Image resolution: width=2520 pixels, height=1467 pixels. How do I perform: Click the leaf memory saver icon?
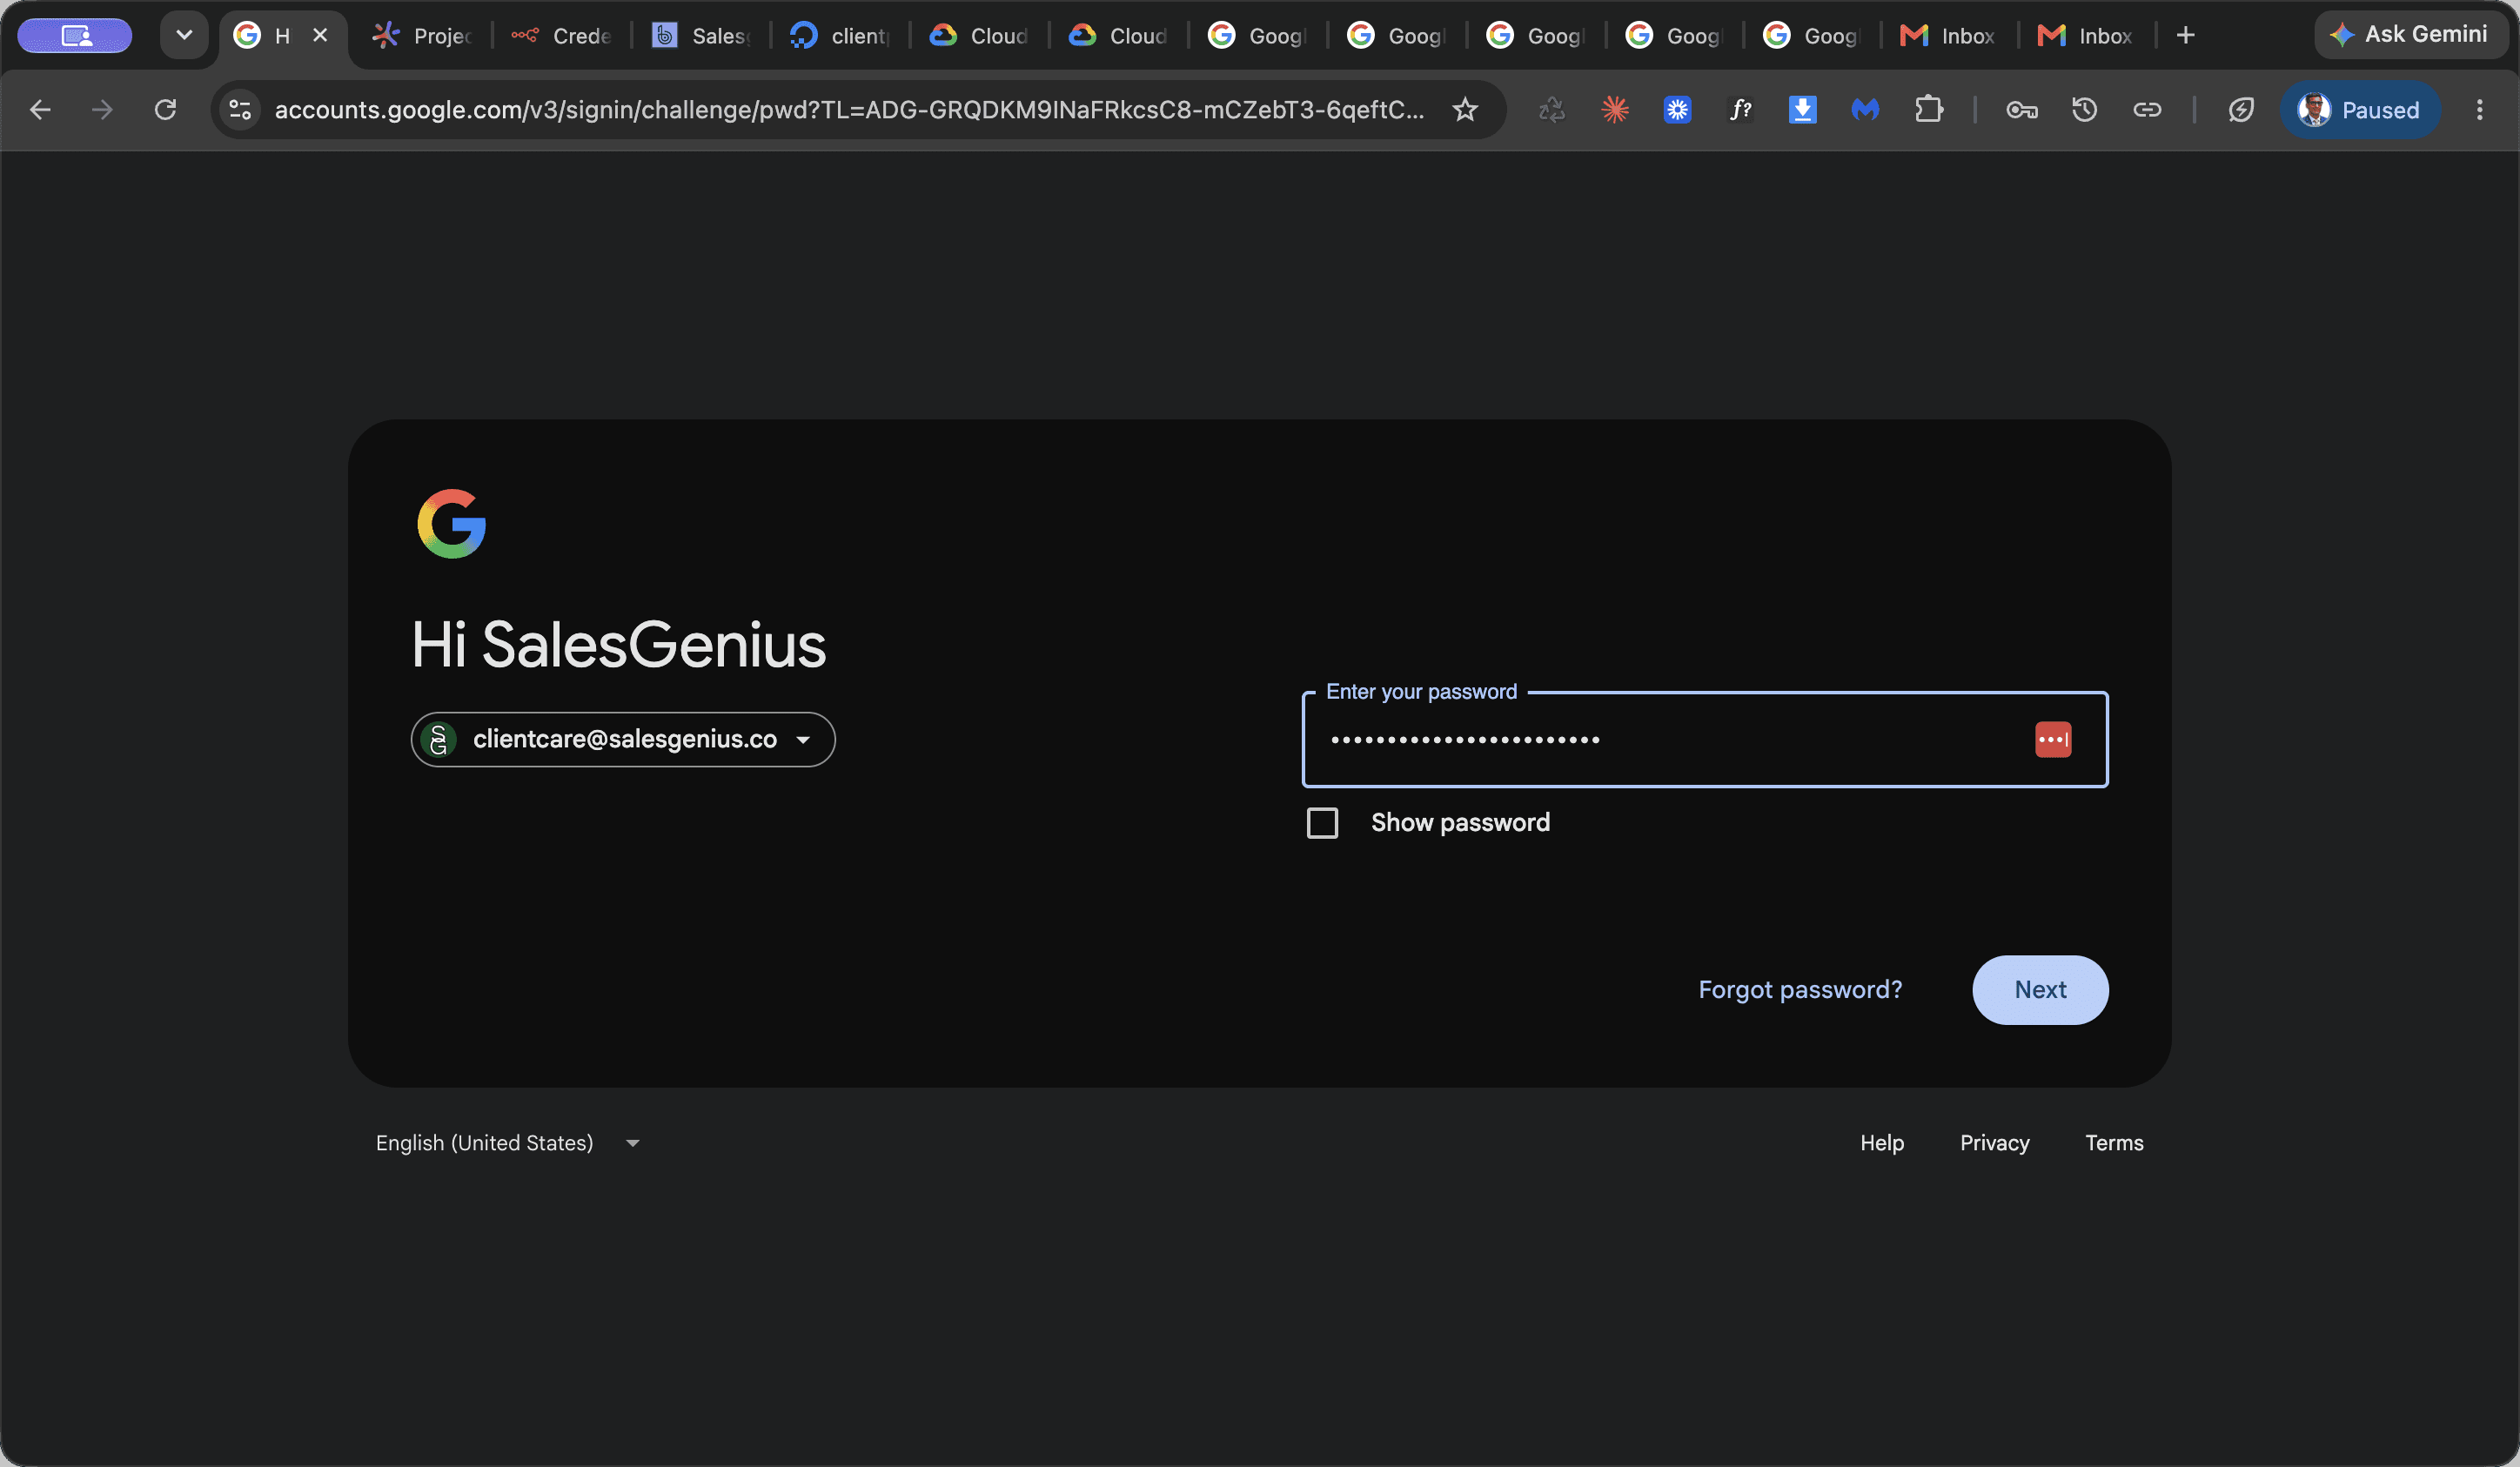point(2241,110)
